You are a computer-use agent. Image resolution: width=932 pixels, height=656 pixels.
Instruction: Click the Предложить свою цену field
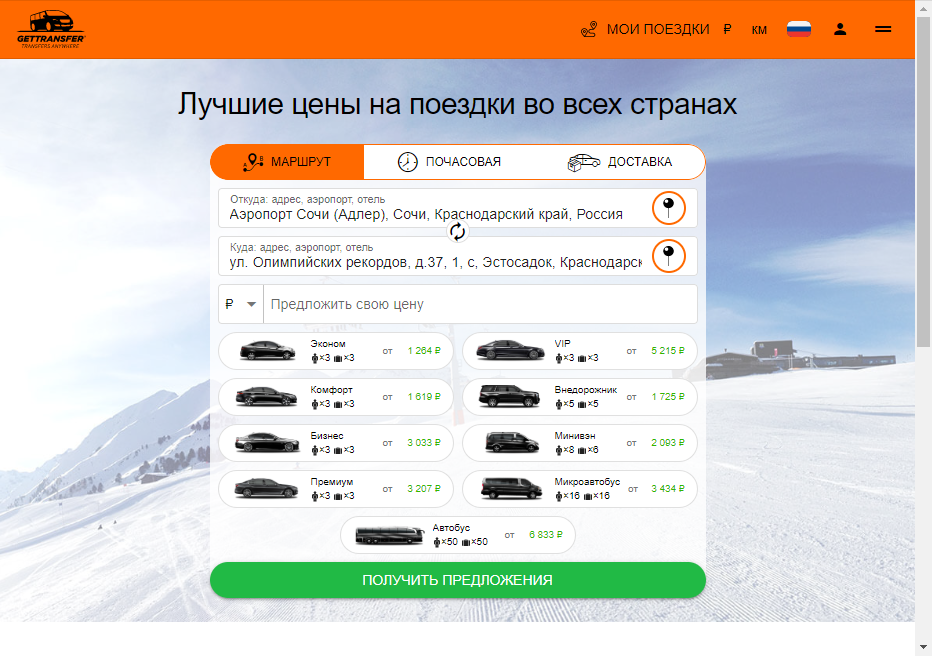point(480,304)
